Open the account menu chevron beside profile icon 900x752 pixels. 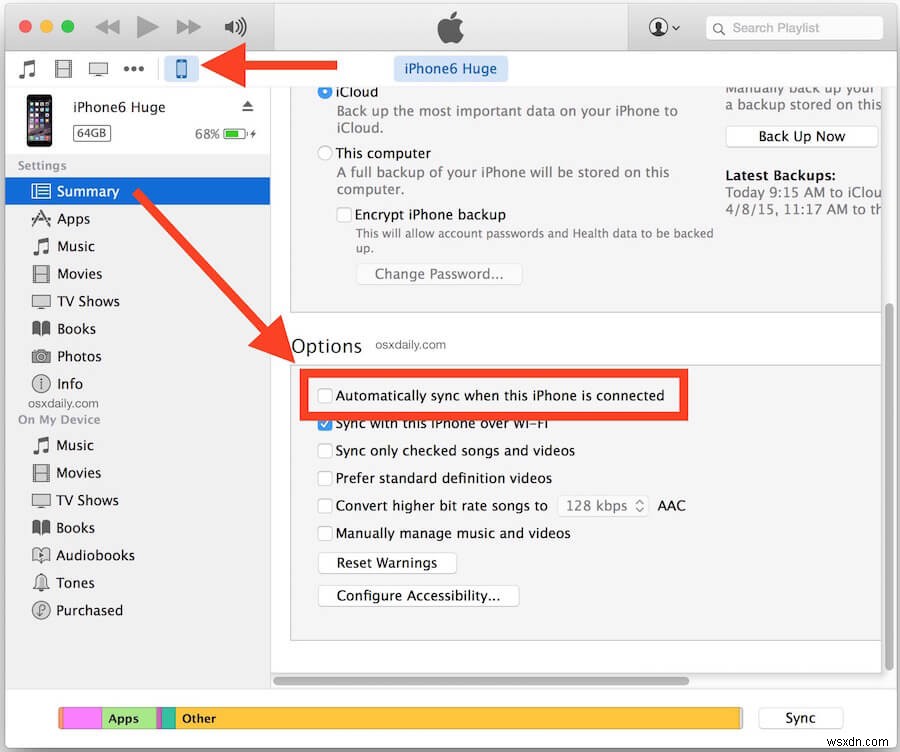point(675,27)
